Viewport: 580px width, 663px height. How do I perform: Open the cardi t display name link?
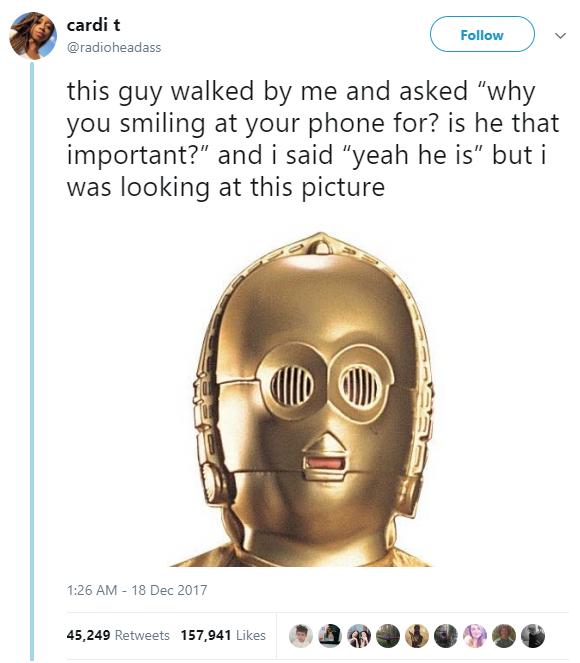(x=93, y=25)
